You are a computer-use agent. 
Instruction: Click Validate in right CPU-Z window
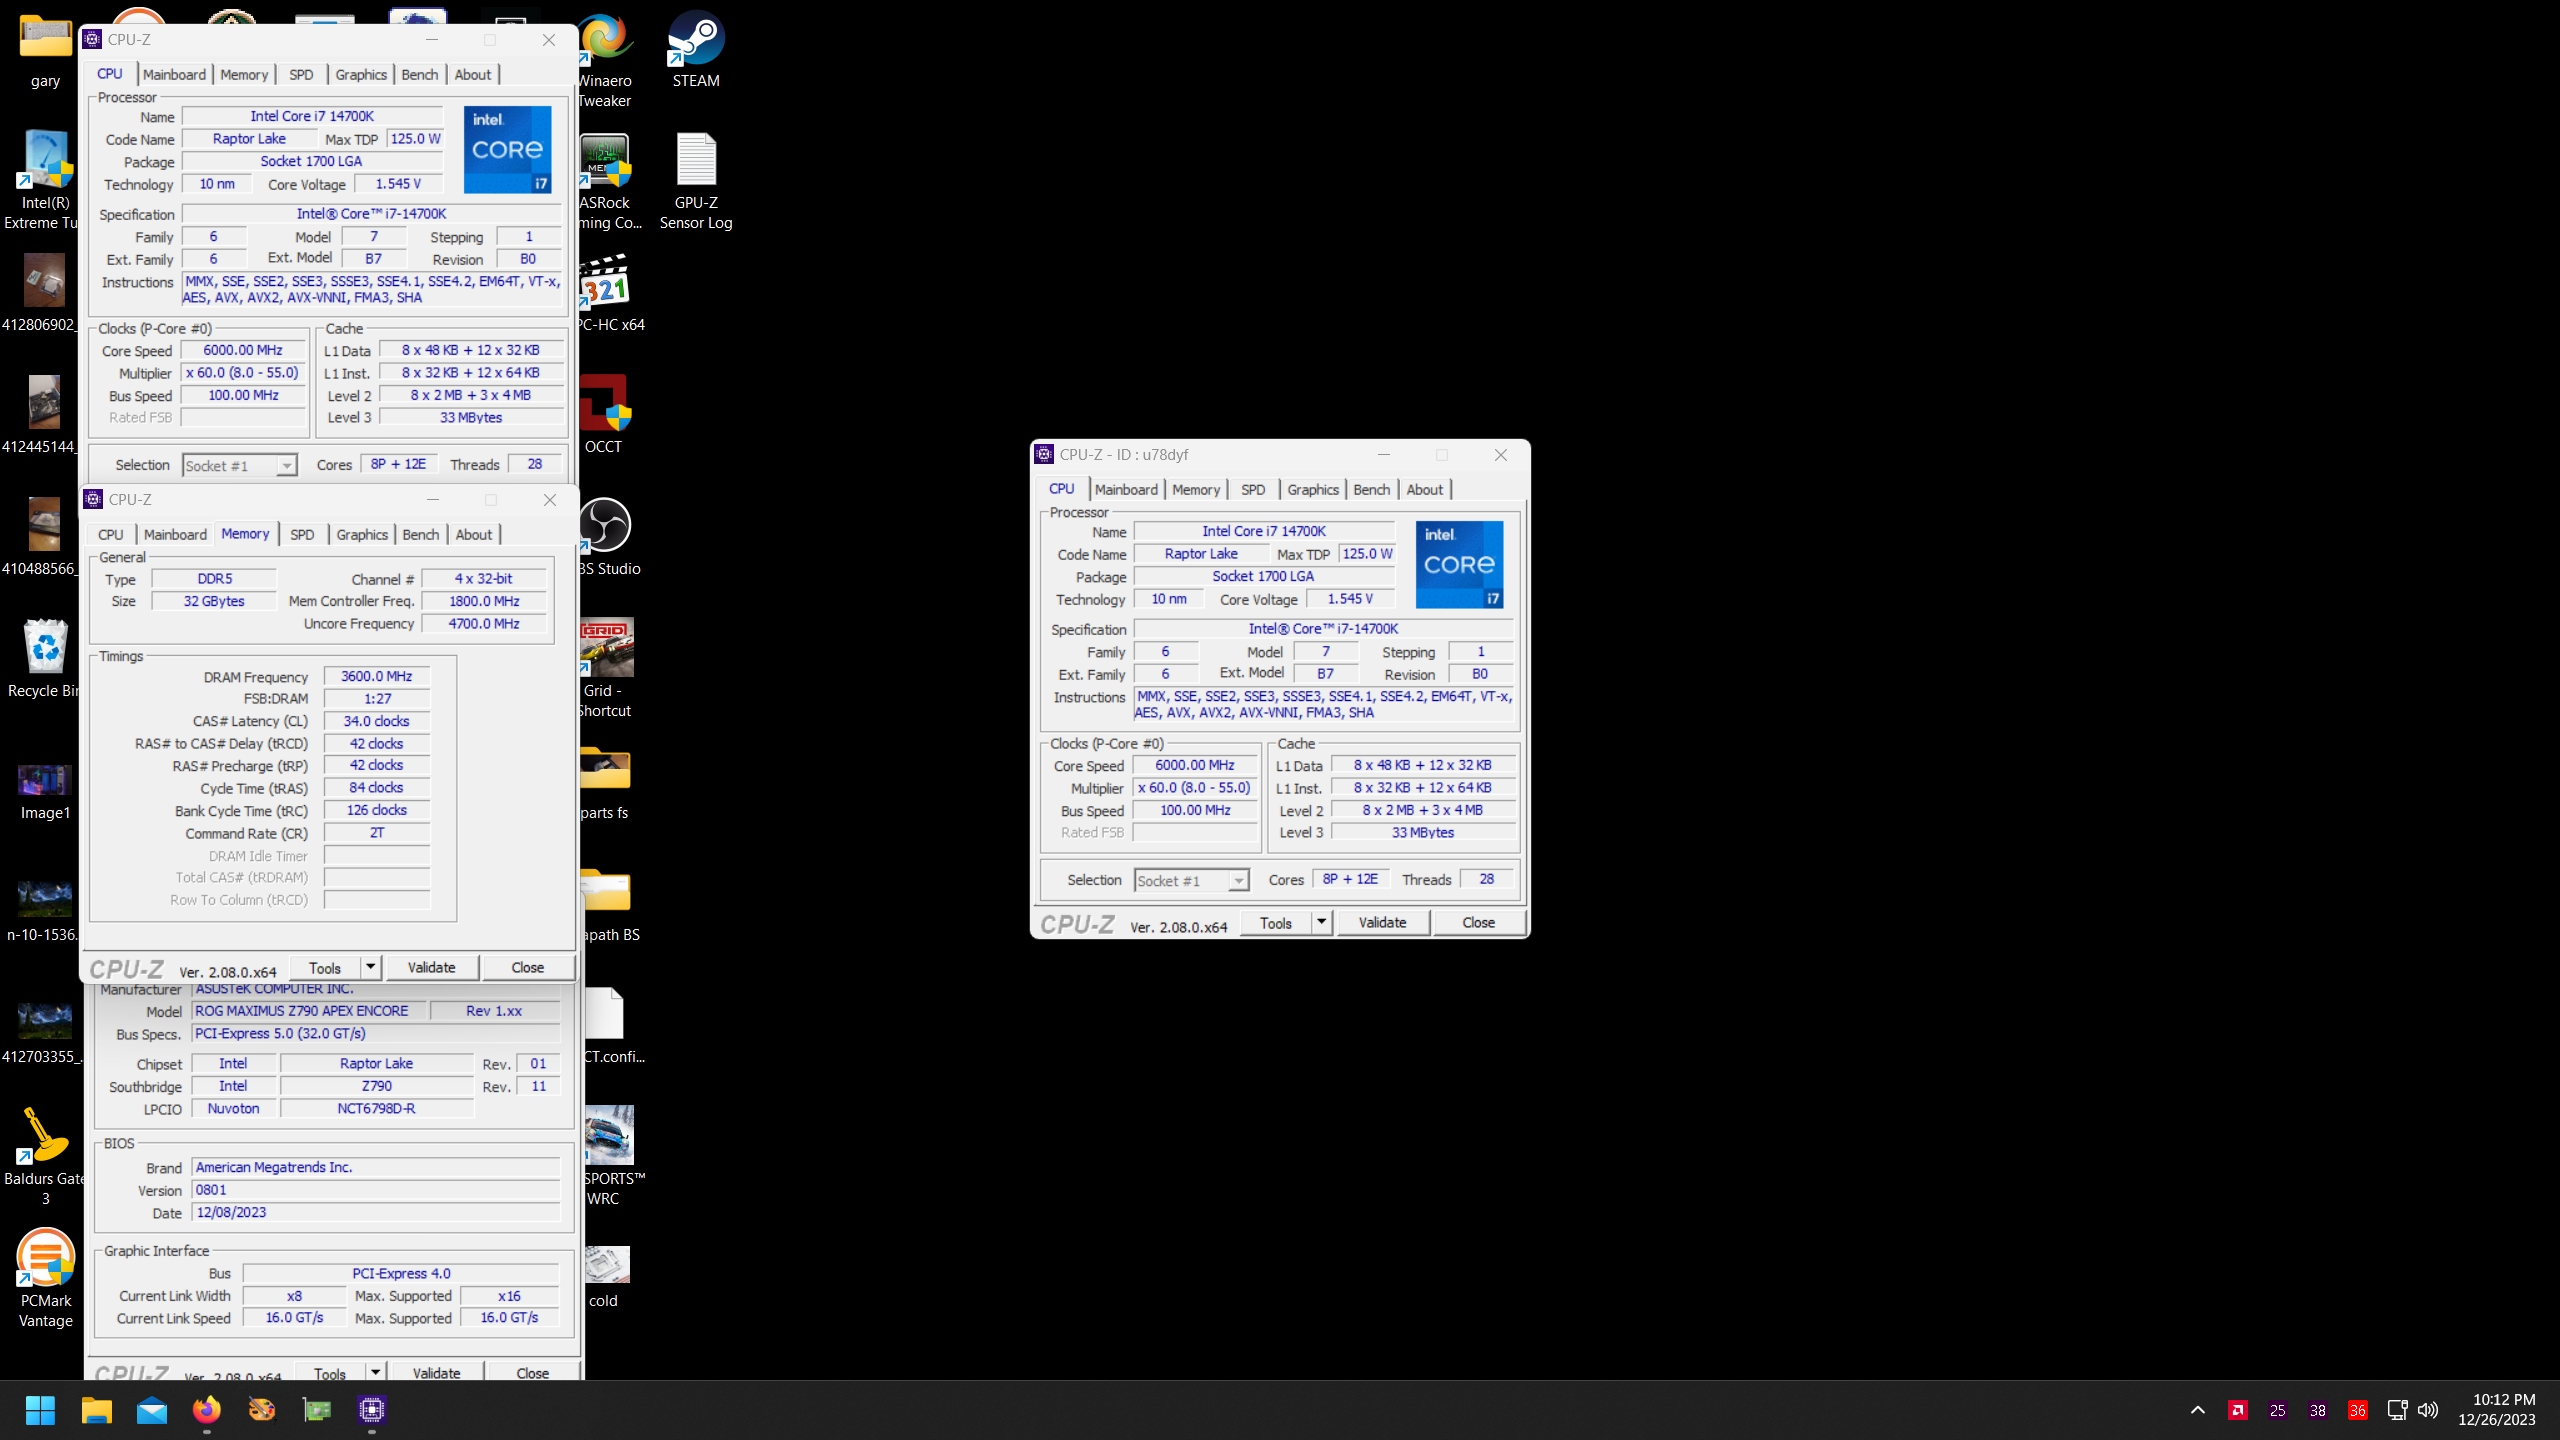pos(1383,922)
